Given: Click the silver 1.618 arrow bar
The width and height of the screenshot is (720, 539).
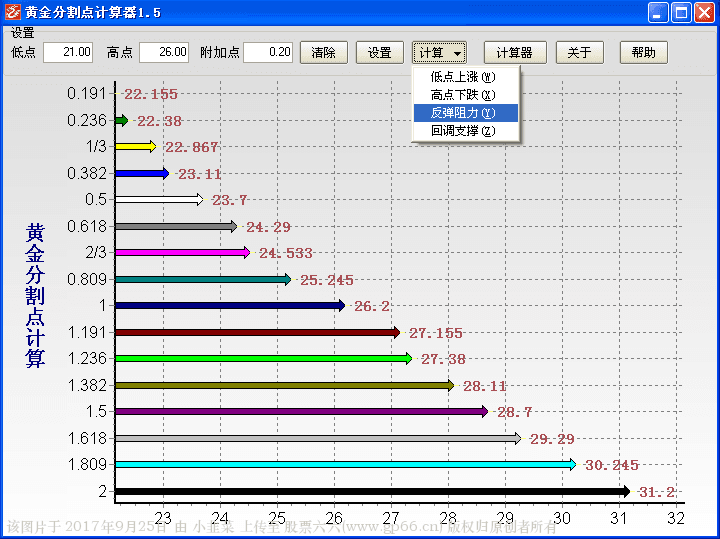Looking at the screenshot, I should tap(318, 438).
